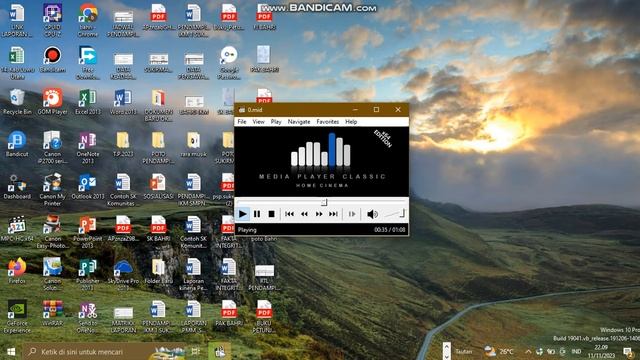Click the Play button in Media Player Classic
The width and height of the screenshot is (640, 360).
[242, 214]
